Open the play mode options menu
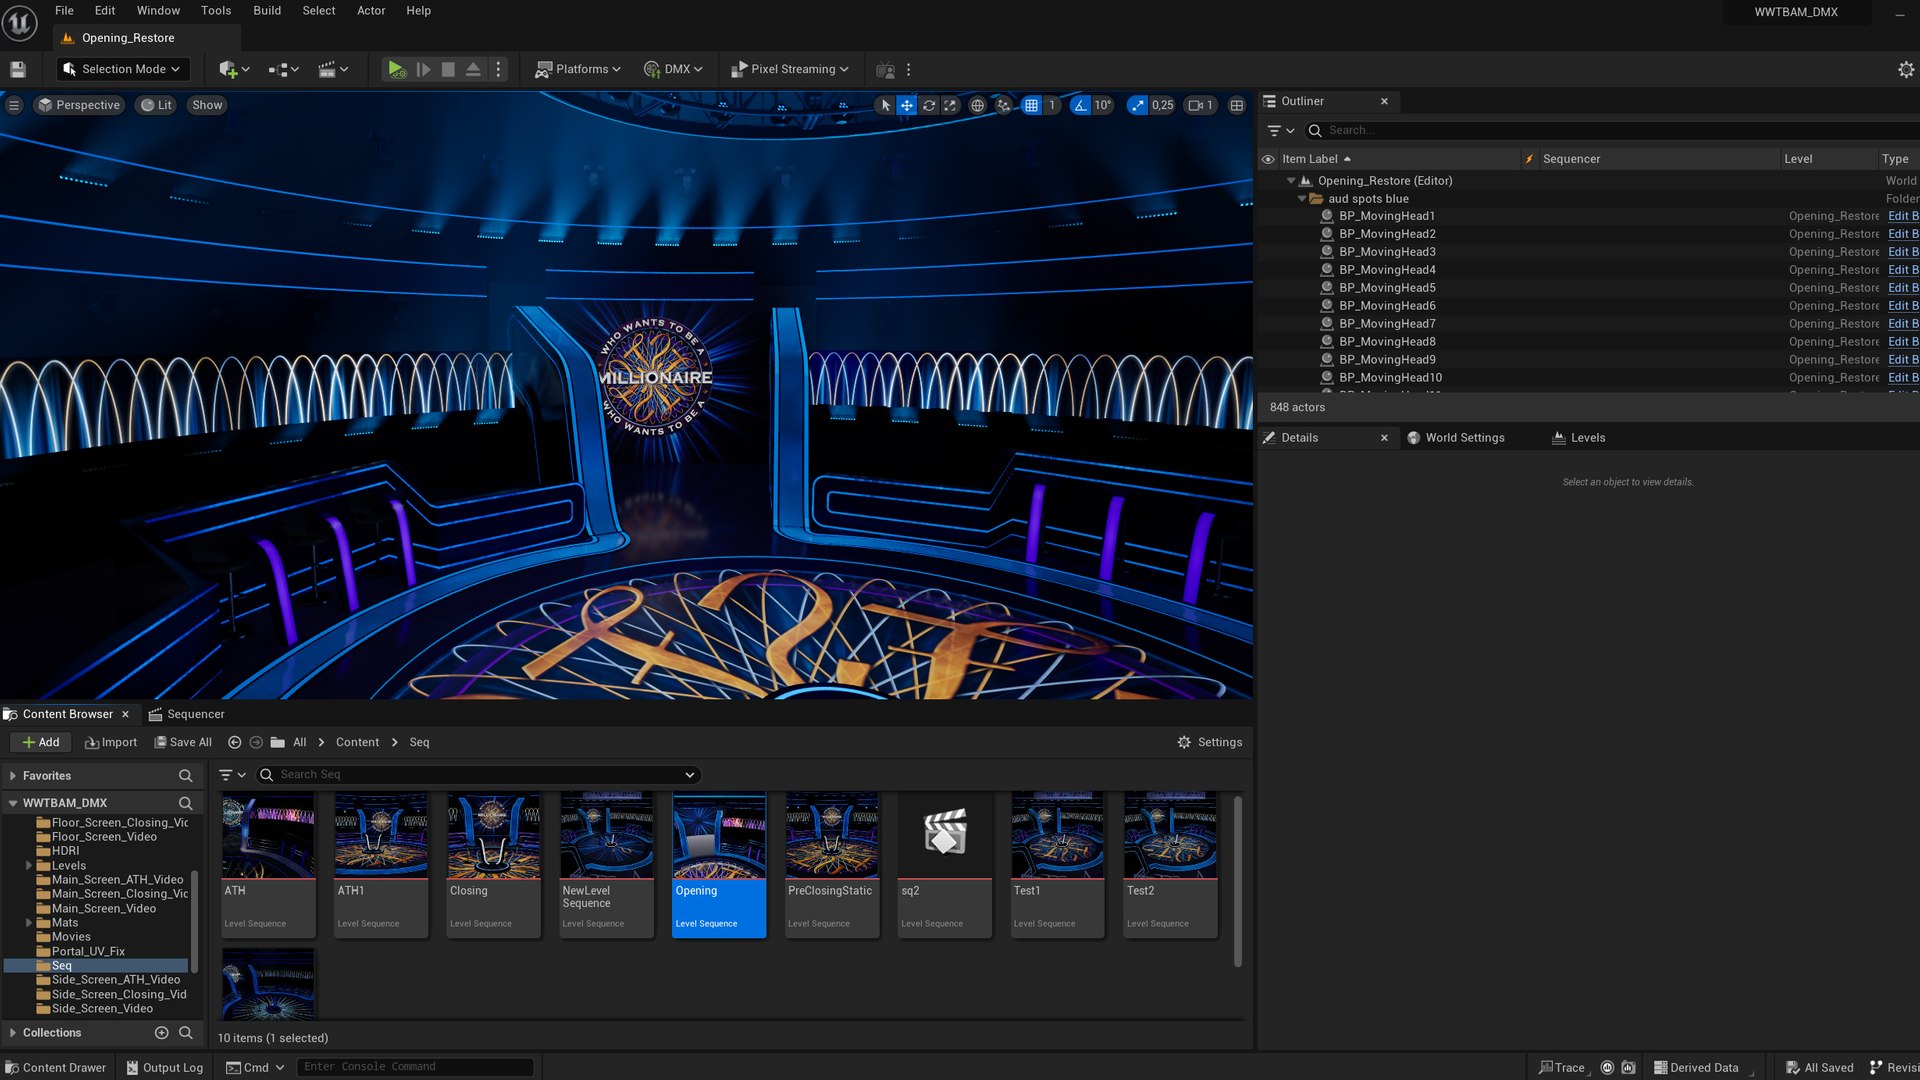Screen dimensions: 1920x1080 point(498,69)
